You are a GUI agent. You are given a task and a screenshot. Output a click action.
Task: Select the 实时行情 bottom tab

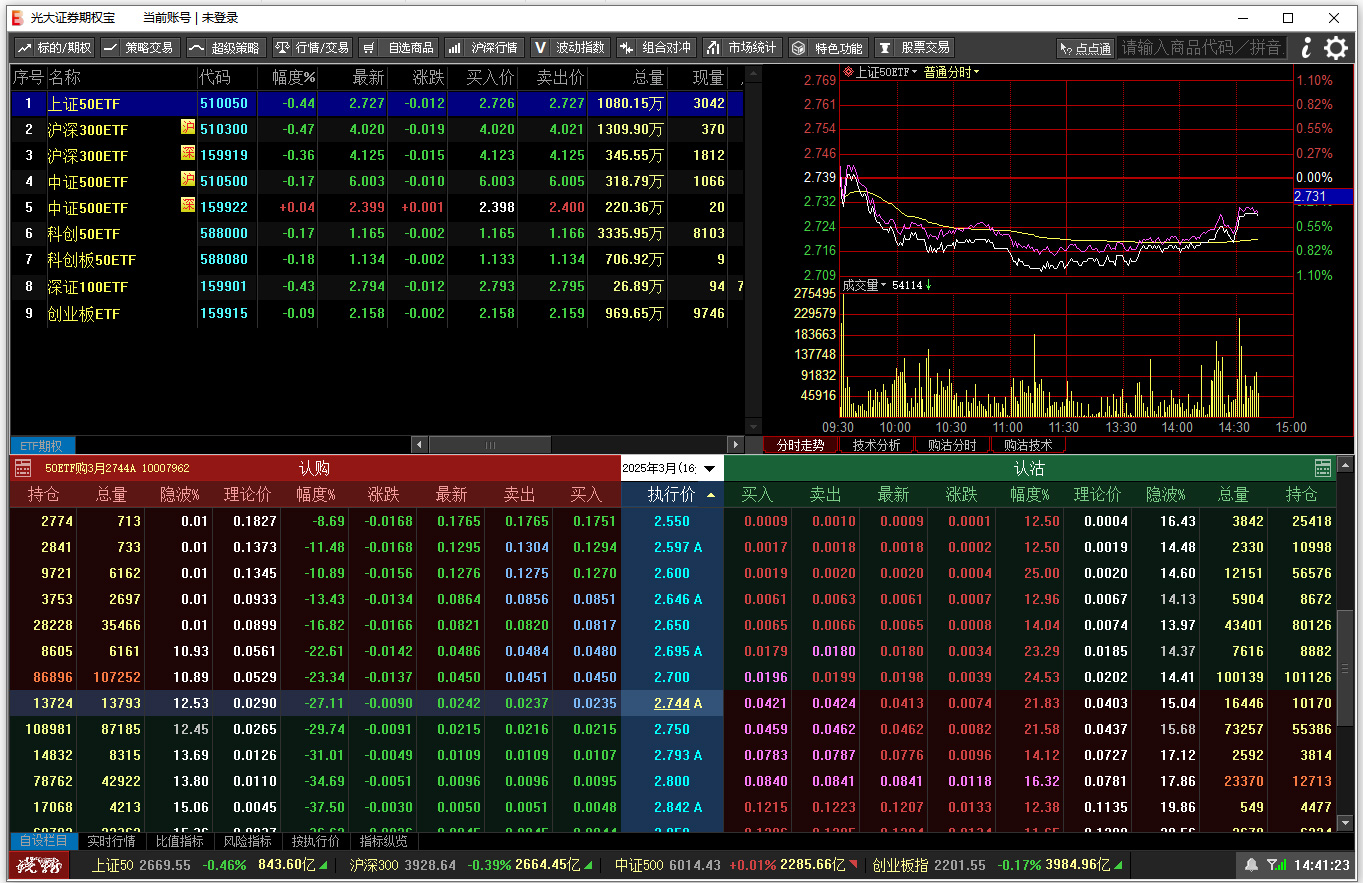(112, 841)
